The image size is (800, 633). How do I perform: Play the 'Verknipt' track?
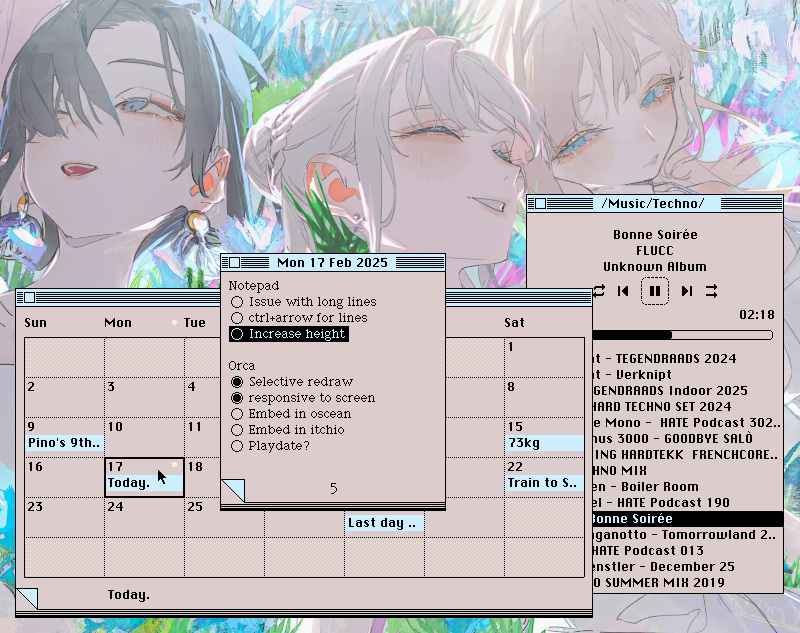click(688, 374)
